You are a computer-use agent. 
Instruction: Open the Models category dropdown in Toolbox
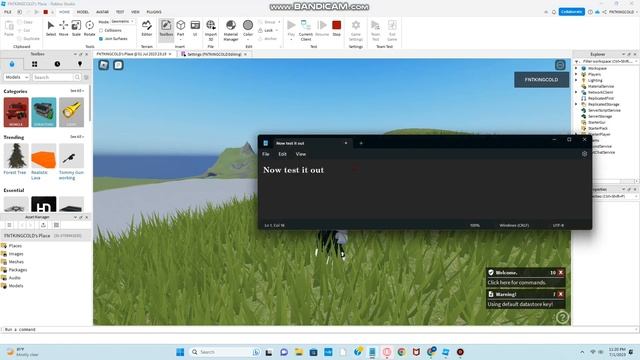pyautogui.click(x=16, y=77)
